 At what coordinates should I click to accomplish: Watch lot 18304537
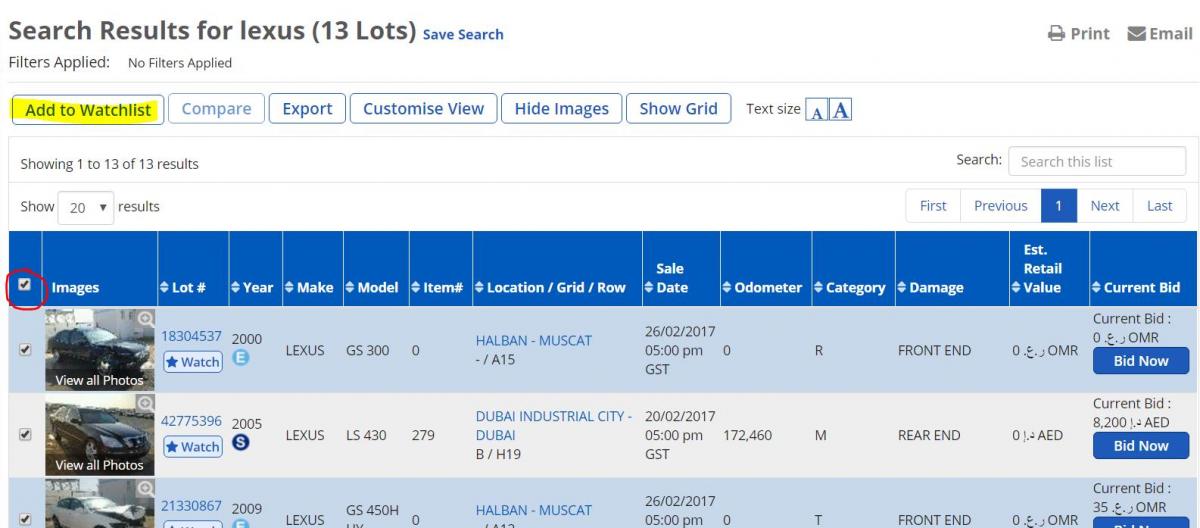click(x=194, y=362)
